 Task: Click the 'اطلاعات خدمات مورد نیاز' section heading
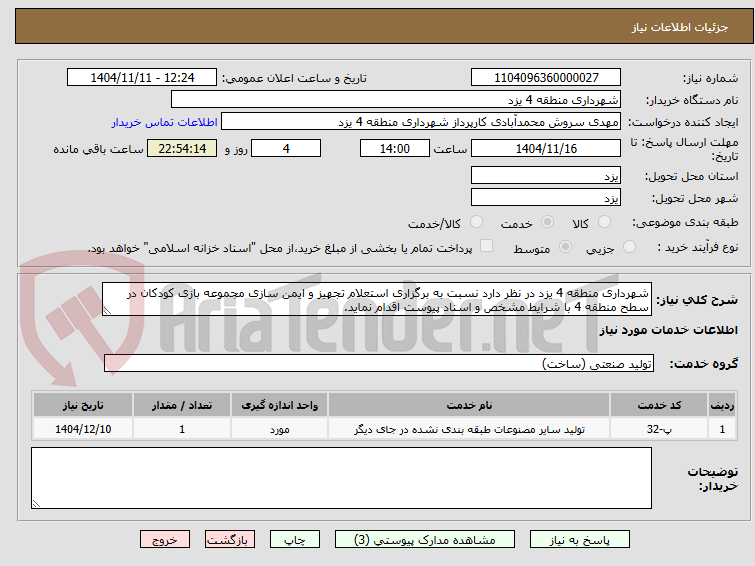668,330
